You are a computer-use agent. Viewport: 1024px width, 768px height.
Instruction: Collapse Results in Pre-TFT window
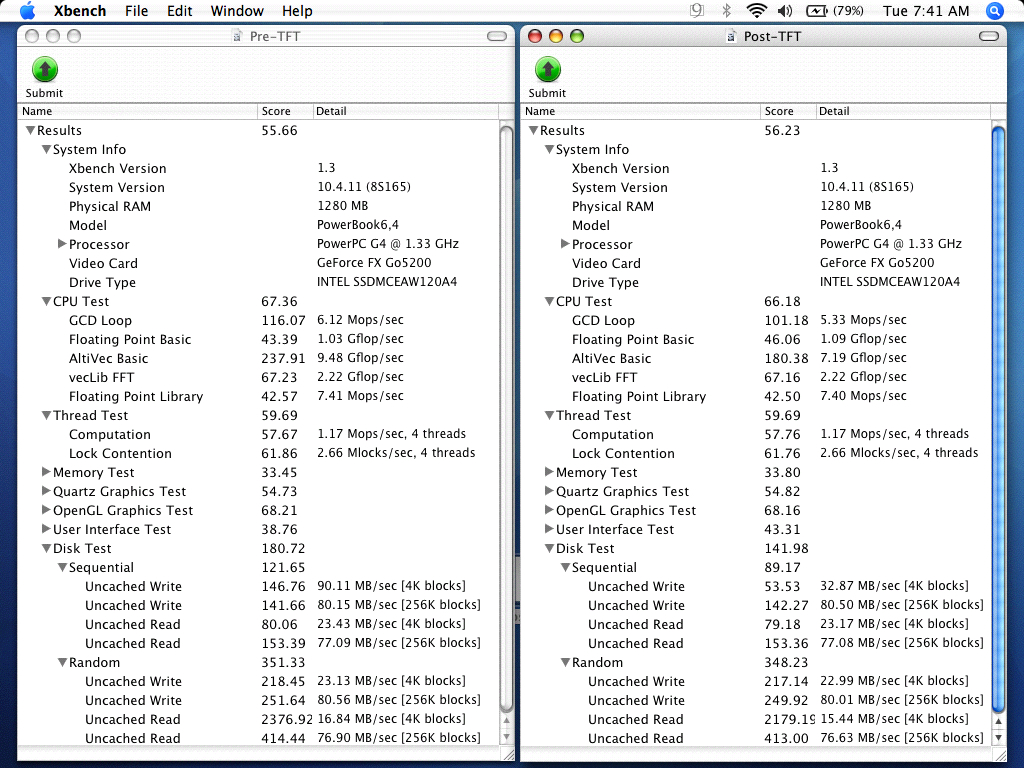[30, 130]
